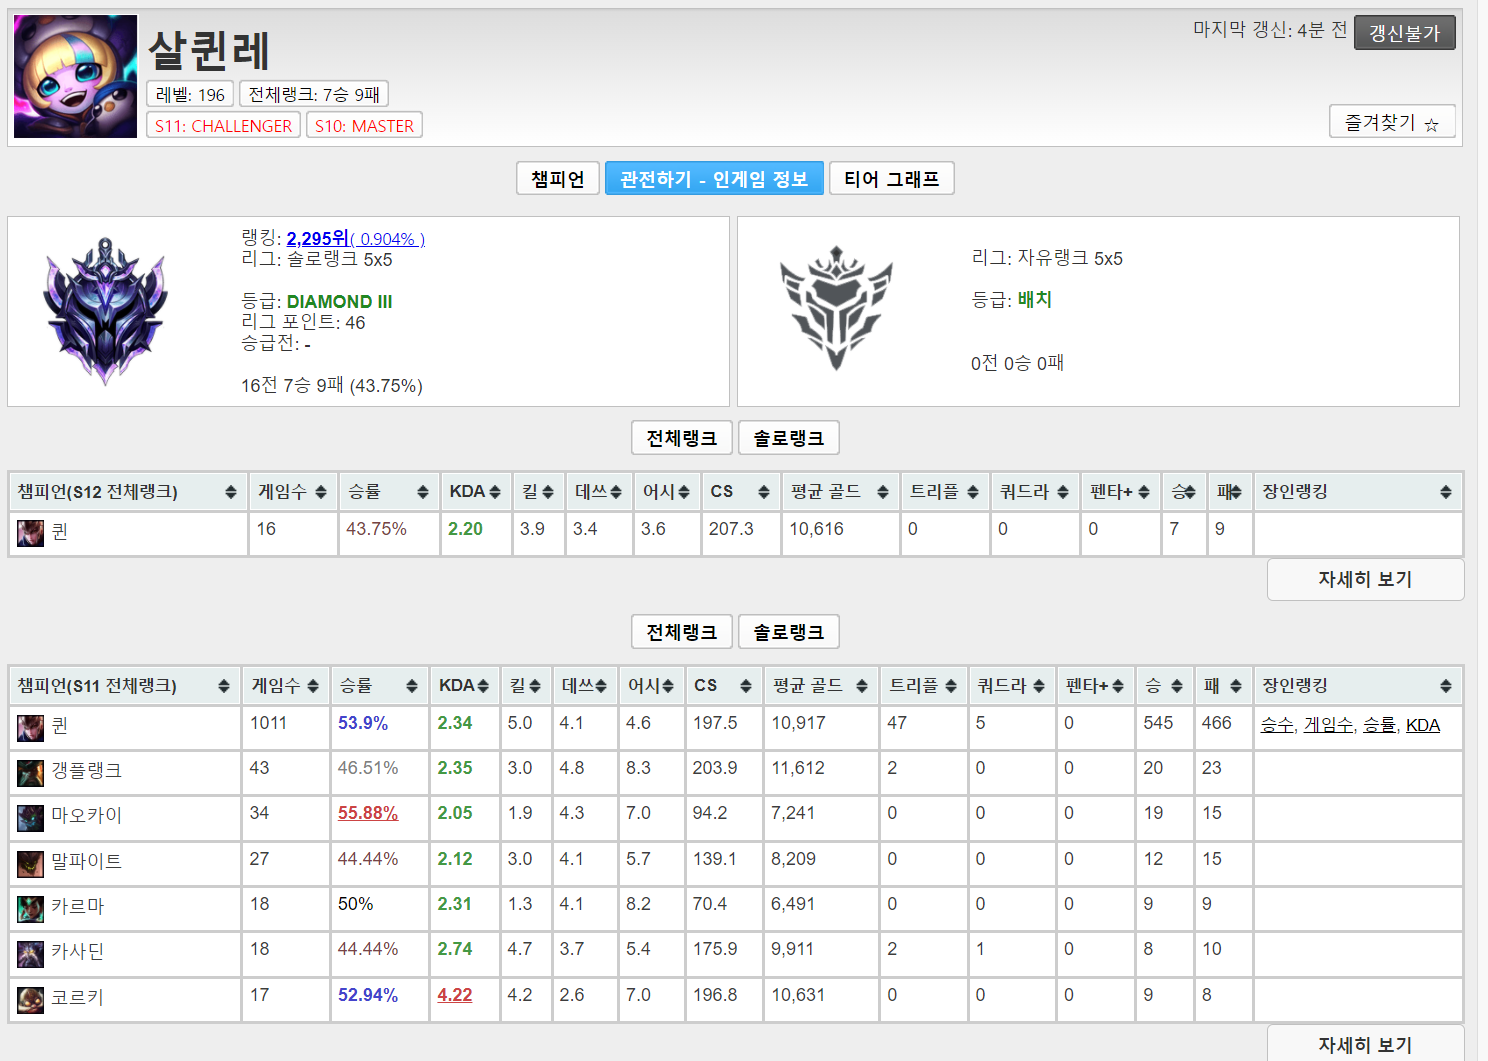Sort S11 table by 킬
1488x1061 pixels.
(525, 686)
